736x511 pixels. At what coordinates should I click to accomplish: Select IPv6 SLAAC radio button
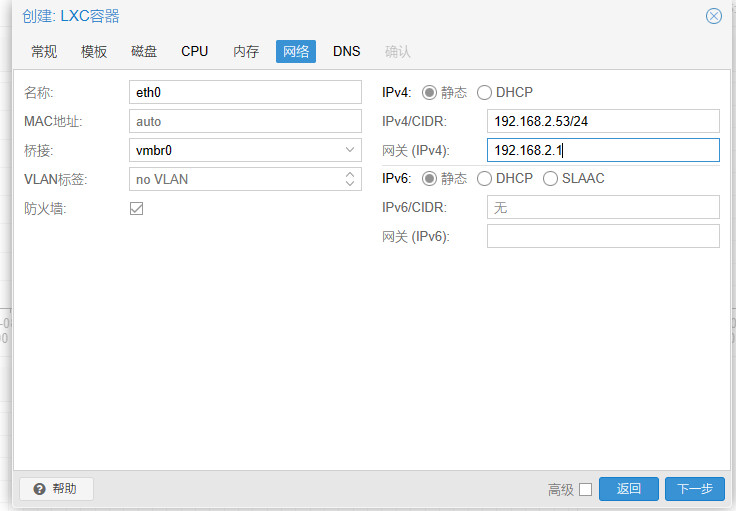[551, 178]
